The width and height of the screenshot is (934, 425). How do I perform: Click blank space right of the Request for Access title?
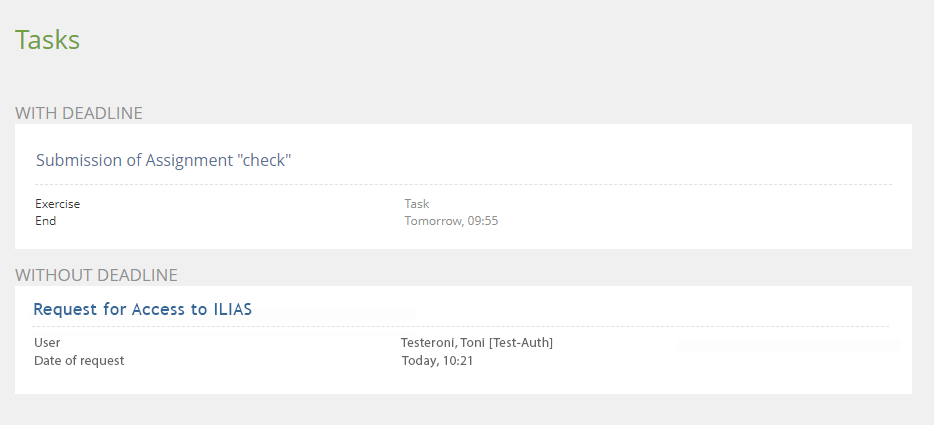600,308
